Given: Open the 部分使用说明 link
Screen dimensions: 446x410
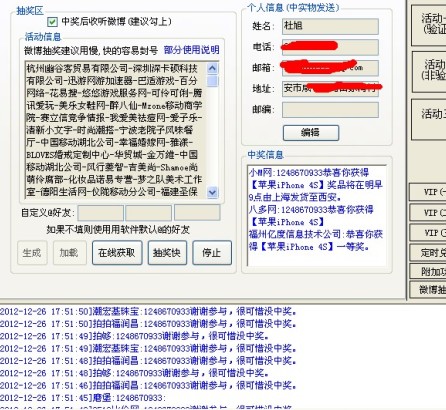Looking at the screenshot, I should [192, 50].
